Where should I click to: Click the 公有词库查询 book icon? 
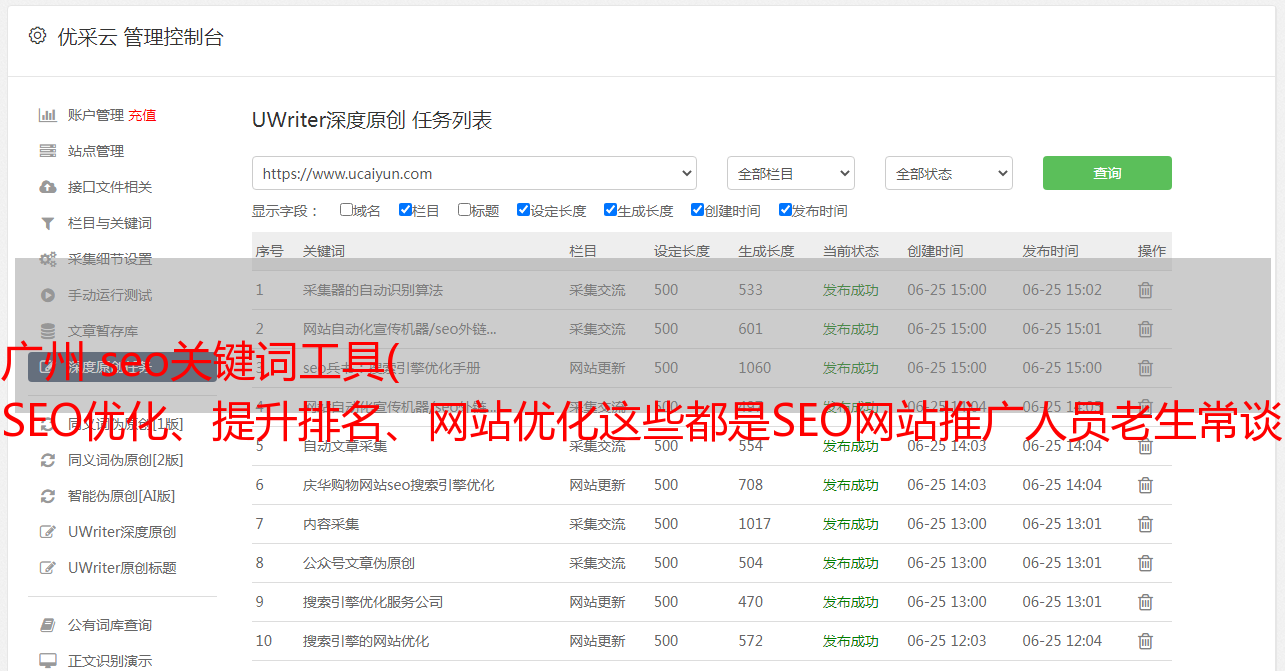(47, 625)
